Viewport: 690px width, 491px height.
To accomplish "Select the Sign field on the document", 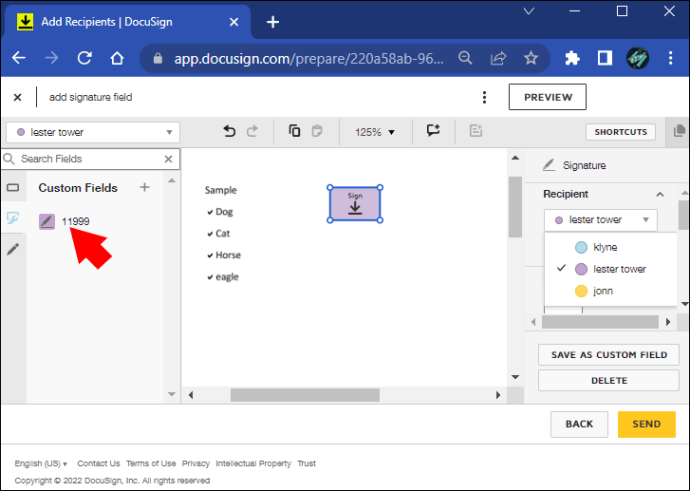I will (x=355, y=204).
